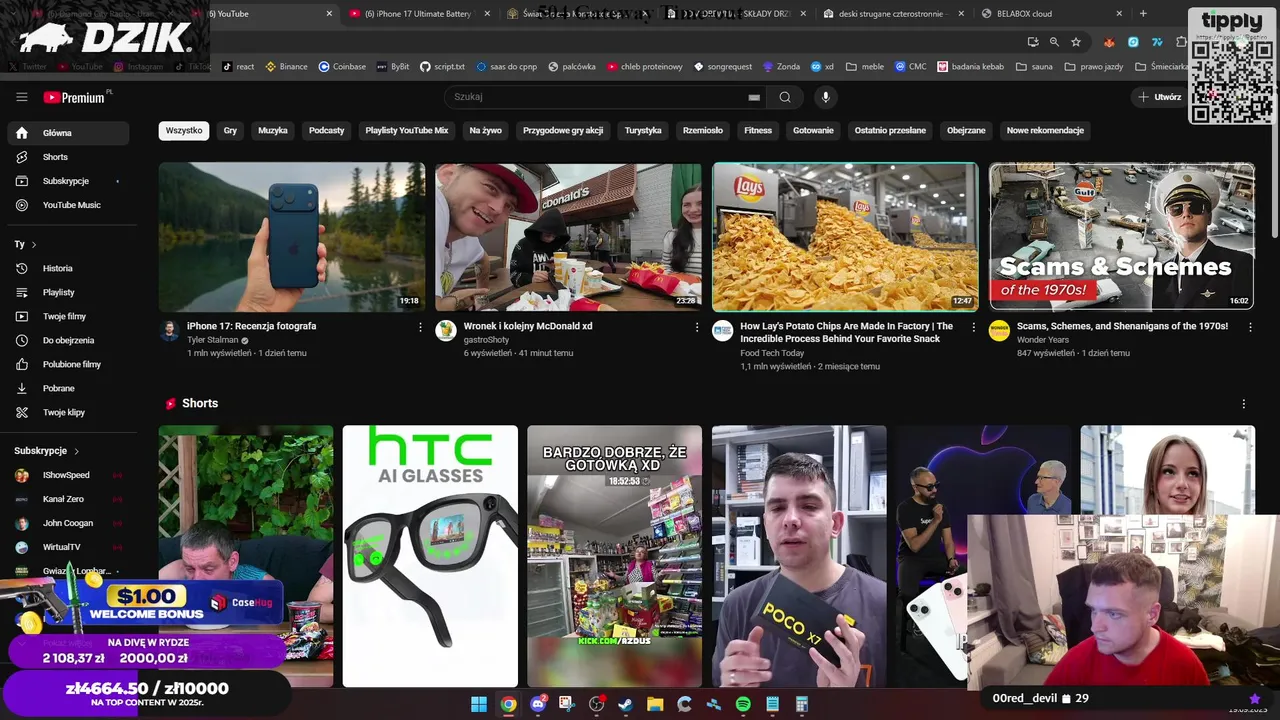The height and width of the screenshot is (720, 1280).
Task: Open Discord from the taskbar
Action: (x=538, y=704)
